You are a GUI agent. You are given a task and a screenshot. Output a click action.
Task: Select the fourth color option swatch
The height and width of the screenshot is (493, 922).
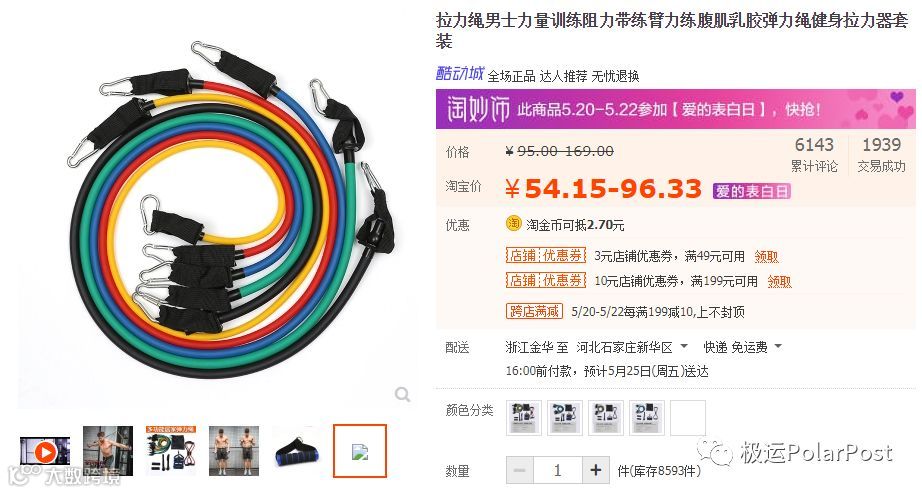pyautogui.click(x=647, y=418)
